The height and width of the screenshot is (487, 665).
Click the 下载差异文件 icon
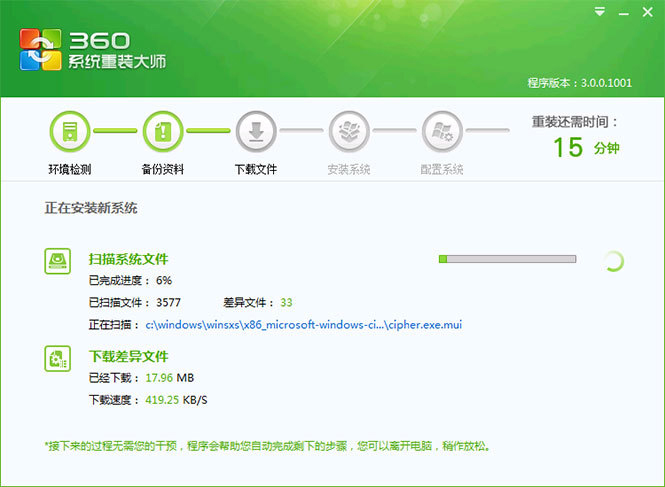point(59,359)
